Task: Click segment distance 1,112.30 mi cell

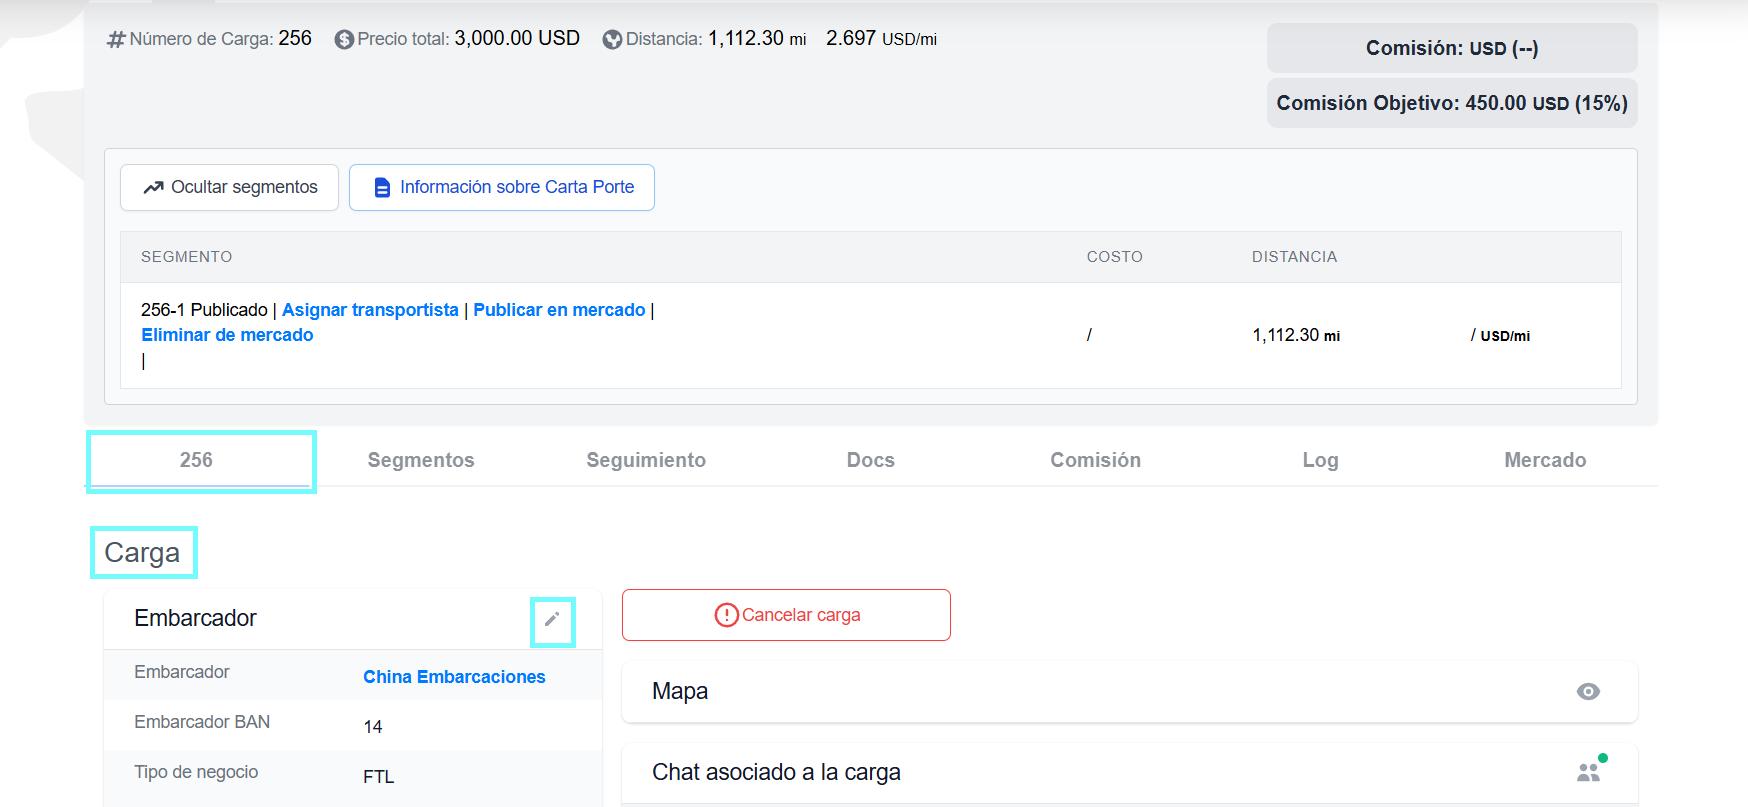Action: point(1296,335)
